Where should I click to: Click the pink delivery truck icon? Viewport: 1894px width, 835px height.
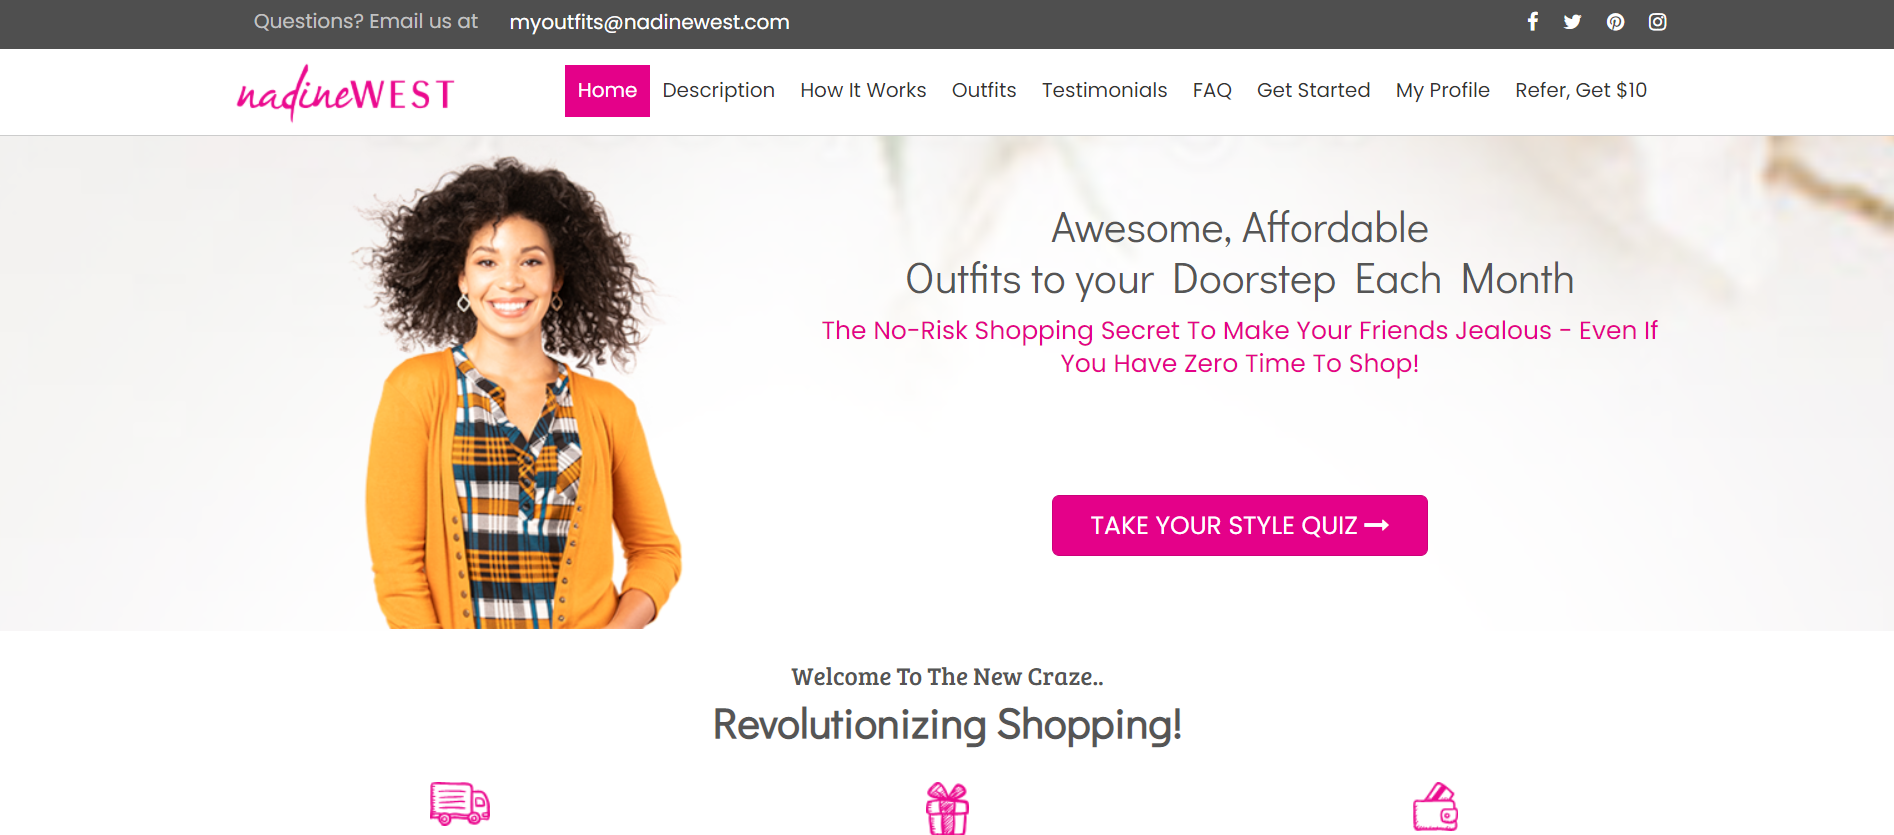460,803
